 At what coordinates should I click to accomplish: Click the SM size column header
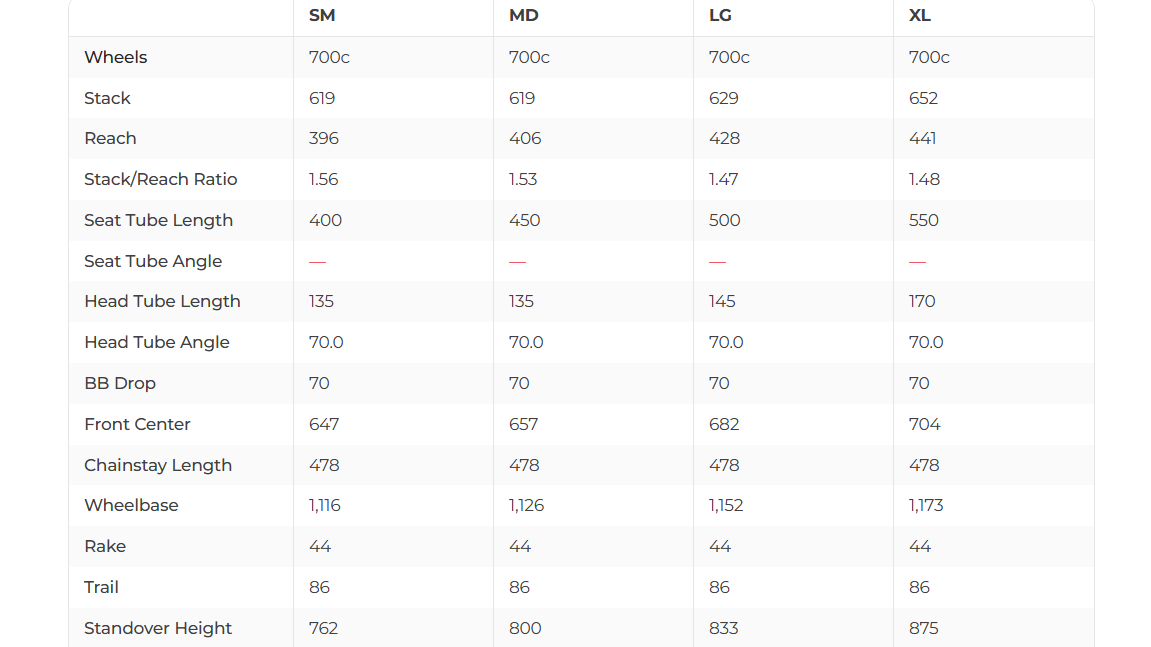click(322, 16)
